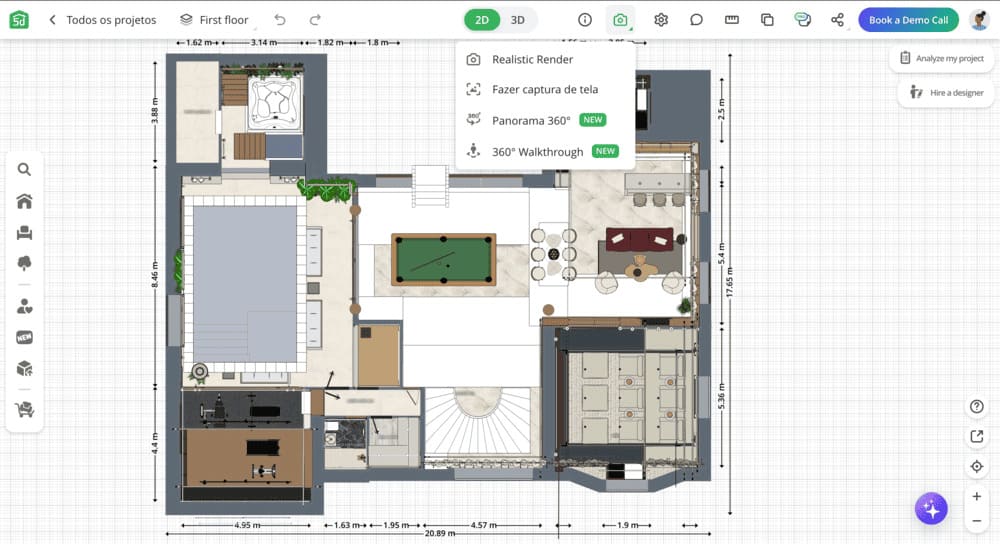
Task: Zoom in with the plus button
Action: [977, 497]
